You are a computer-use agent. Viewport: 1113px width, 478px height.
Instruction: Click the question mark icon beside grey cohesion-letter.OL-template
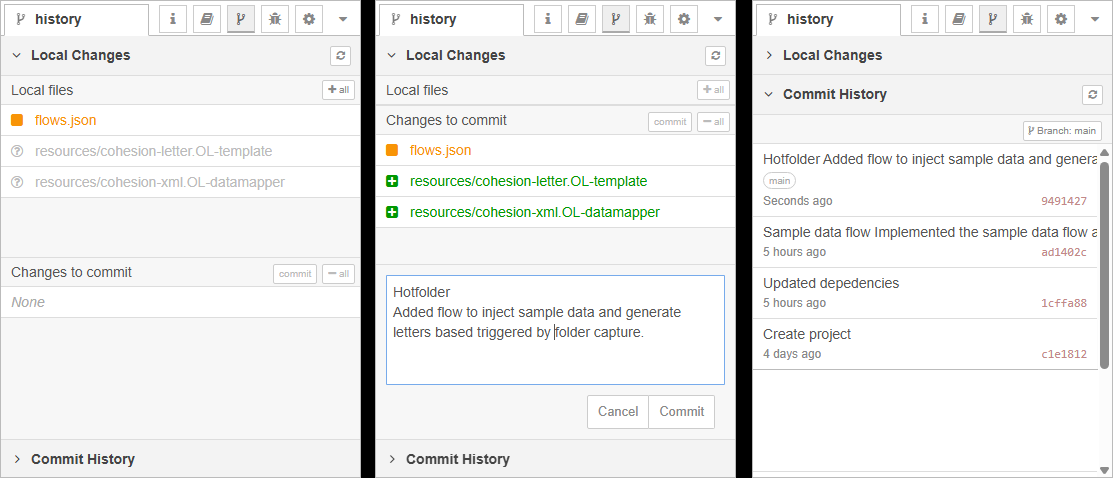click(17, 152)
